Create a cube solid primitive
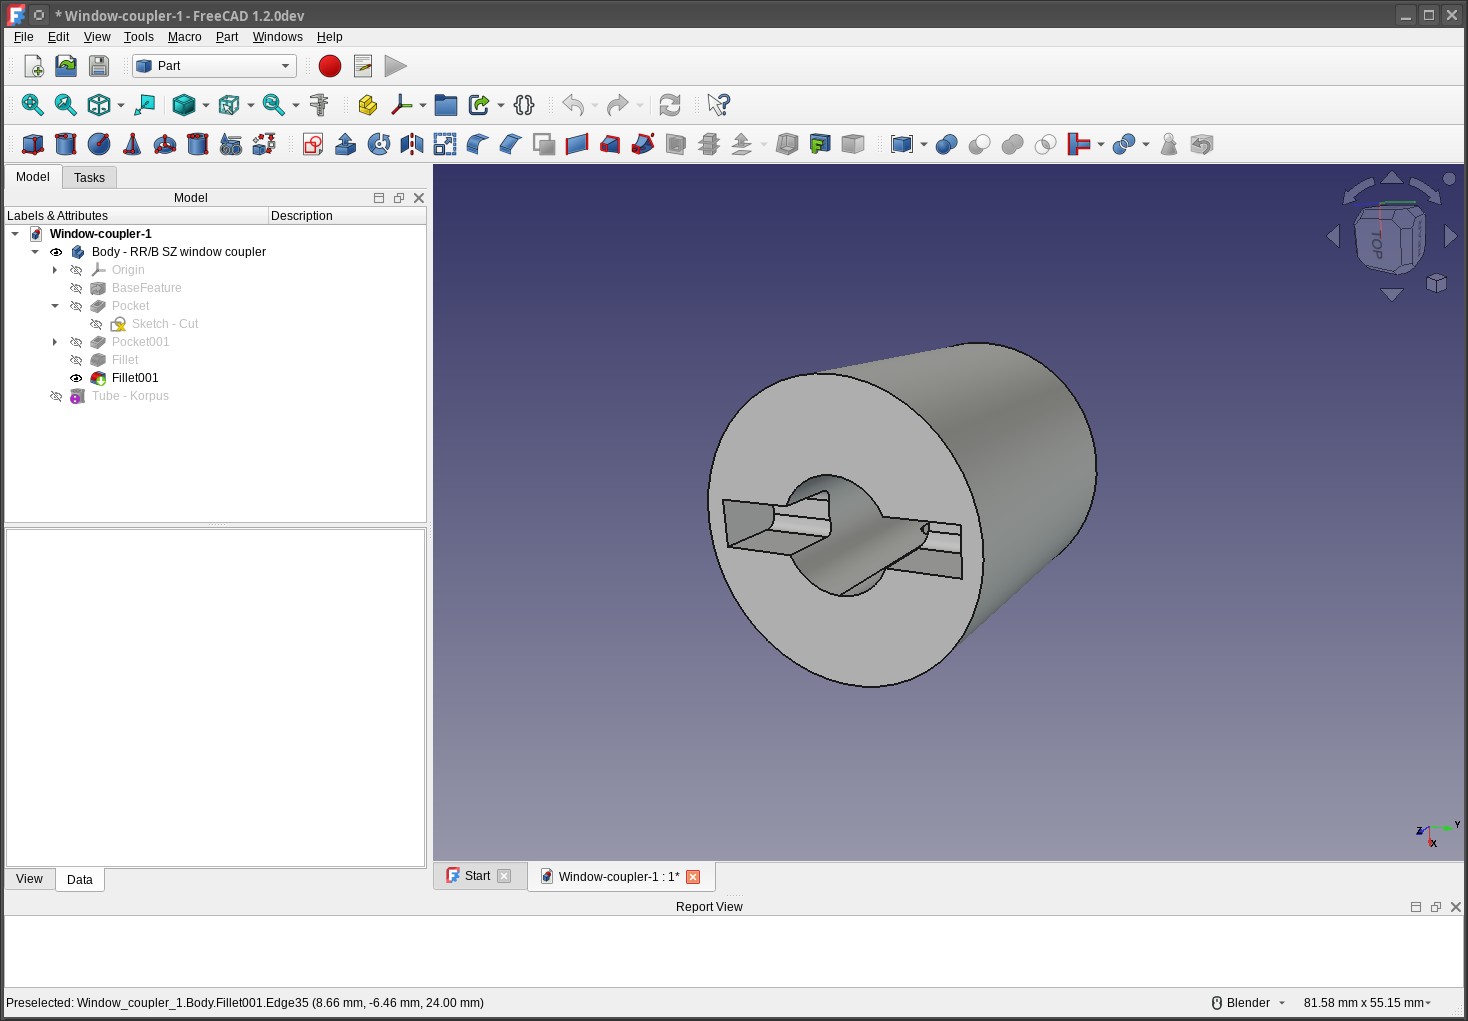The image size is (1468, 1021). coord(33,144)
